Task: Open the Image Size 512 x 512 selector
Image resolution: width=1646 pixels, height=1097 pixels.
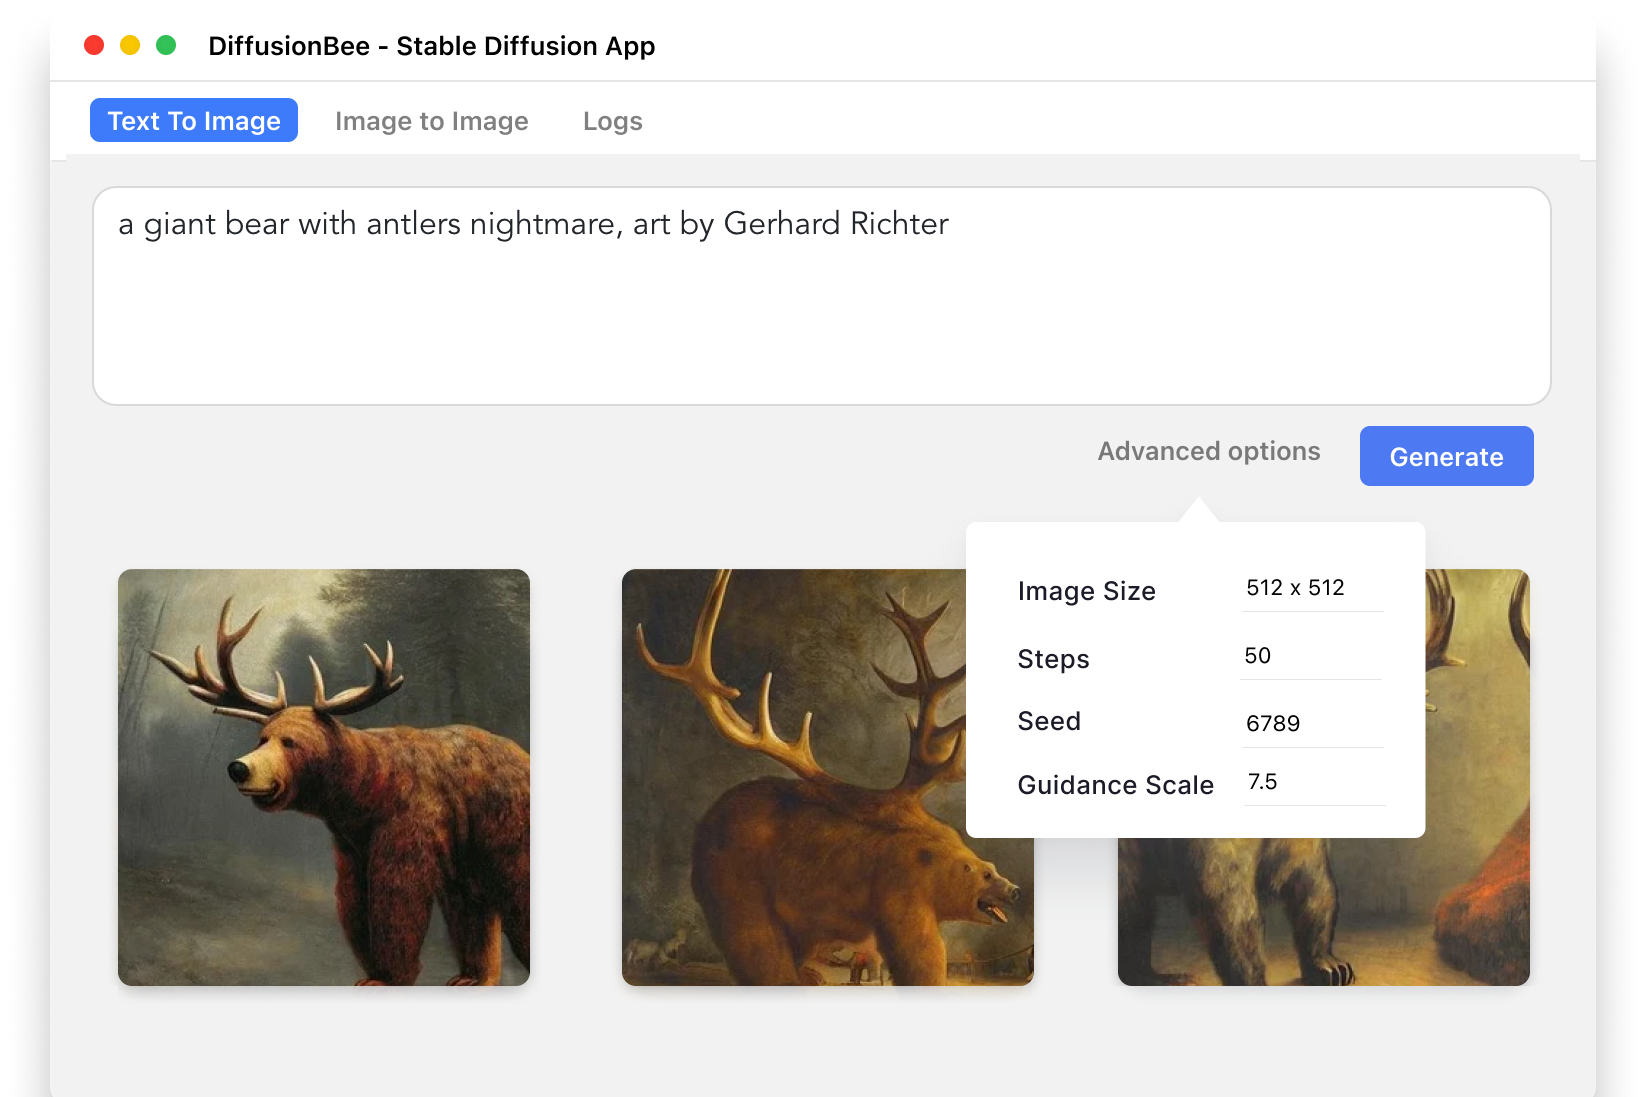Action: [x=1311, y=588]
